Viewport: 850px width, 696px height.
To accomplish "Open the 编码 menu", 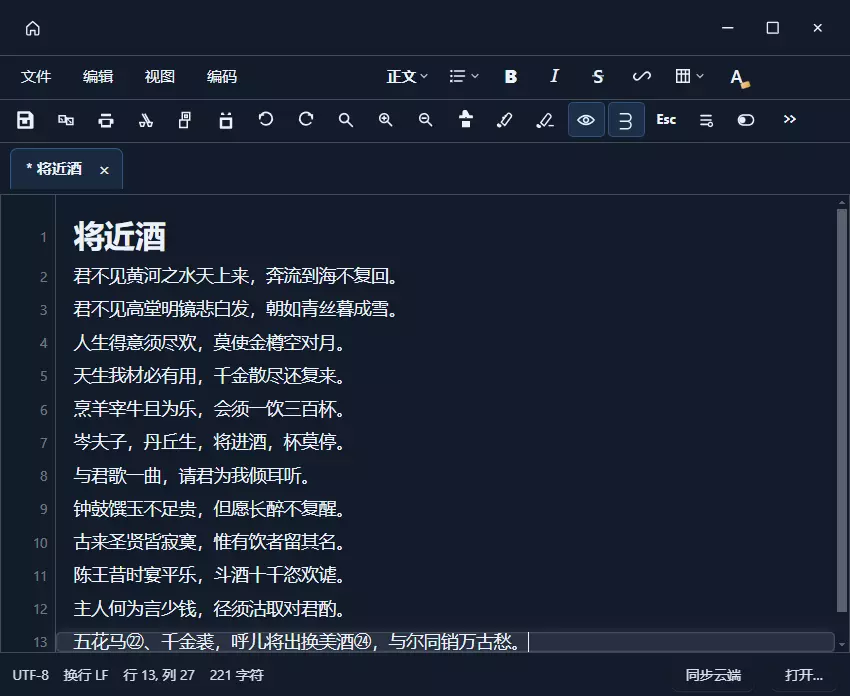I will point(222,76).
